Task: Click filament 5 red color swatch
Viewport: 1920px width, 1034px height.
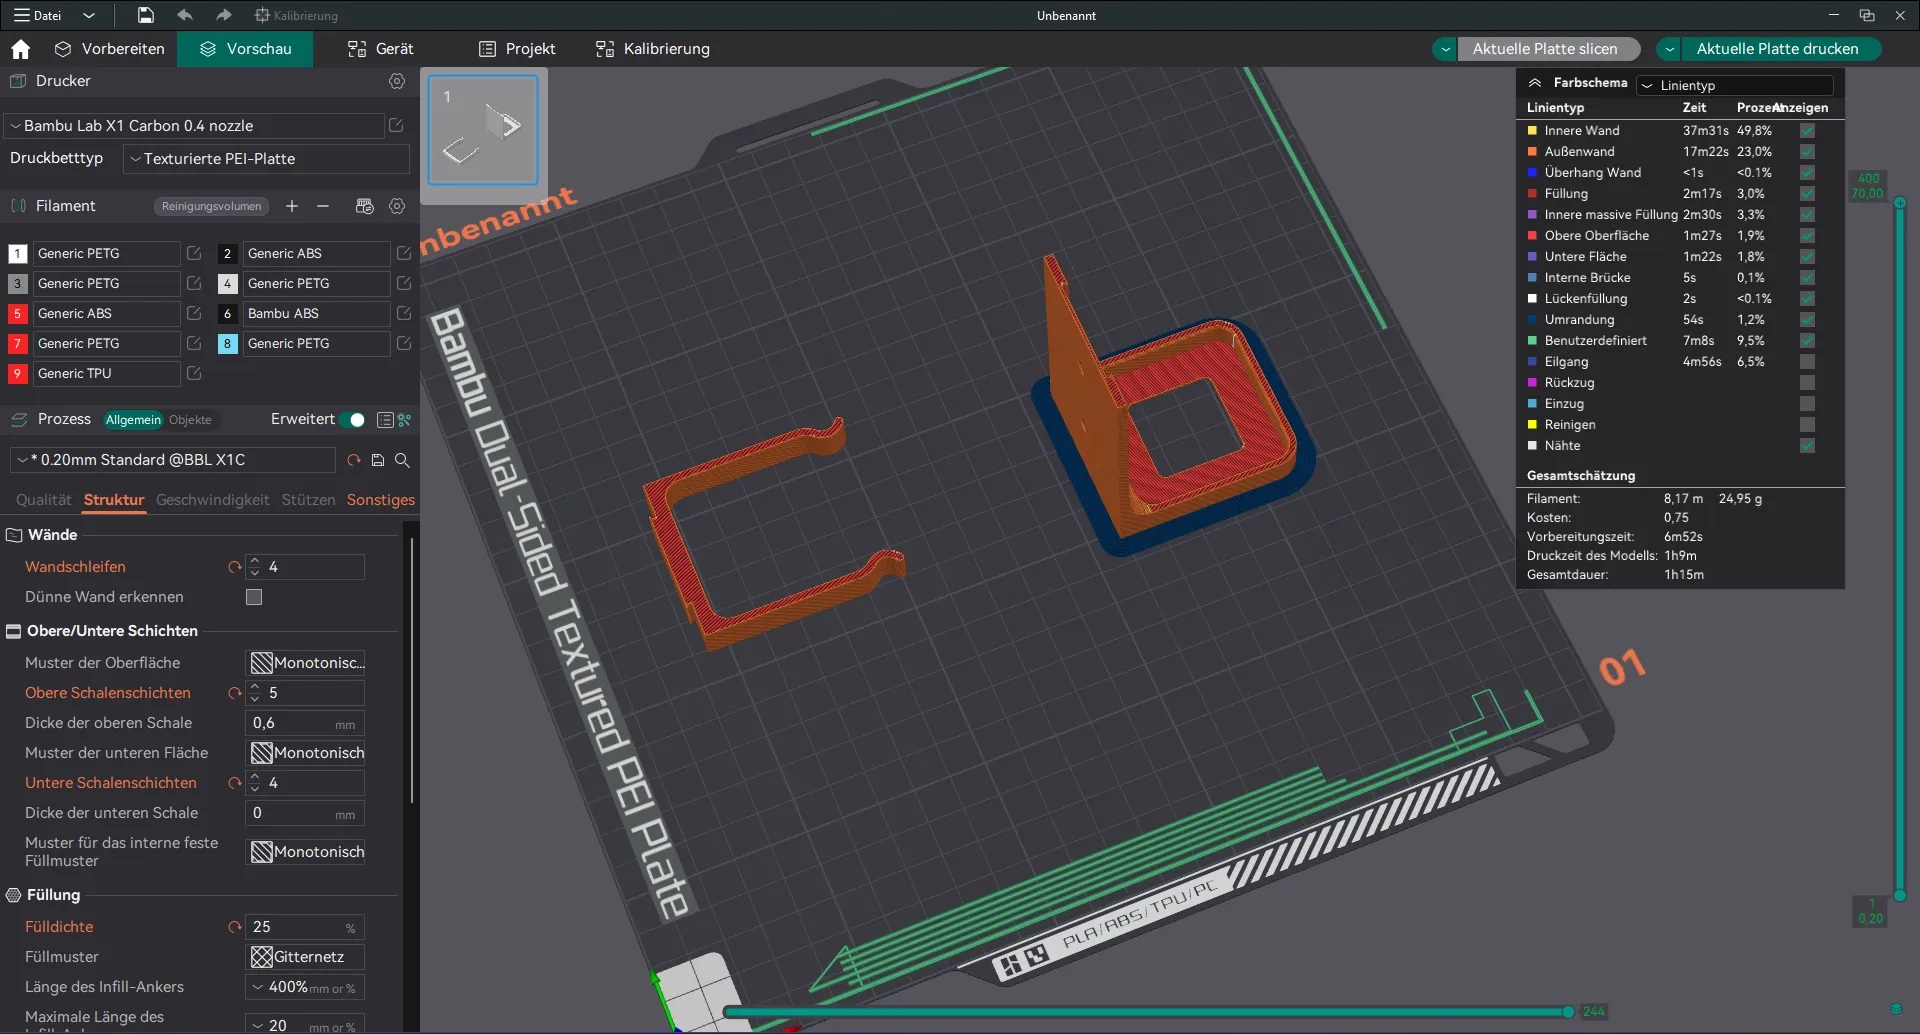Action: 17,314
